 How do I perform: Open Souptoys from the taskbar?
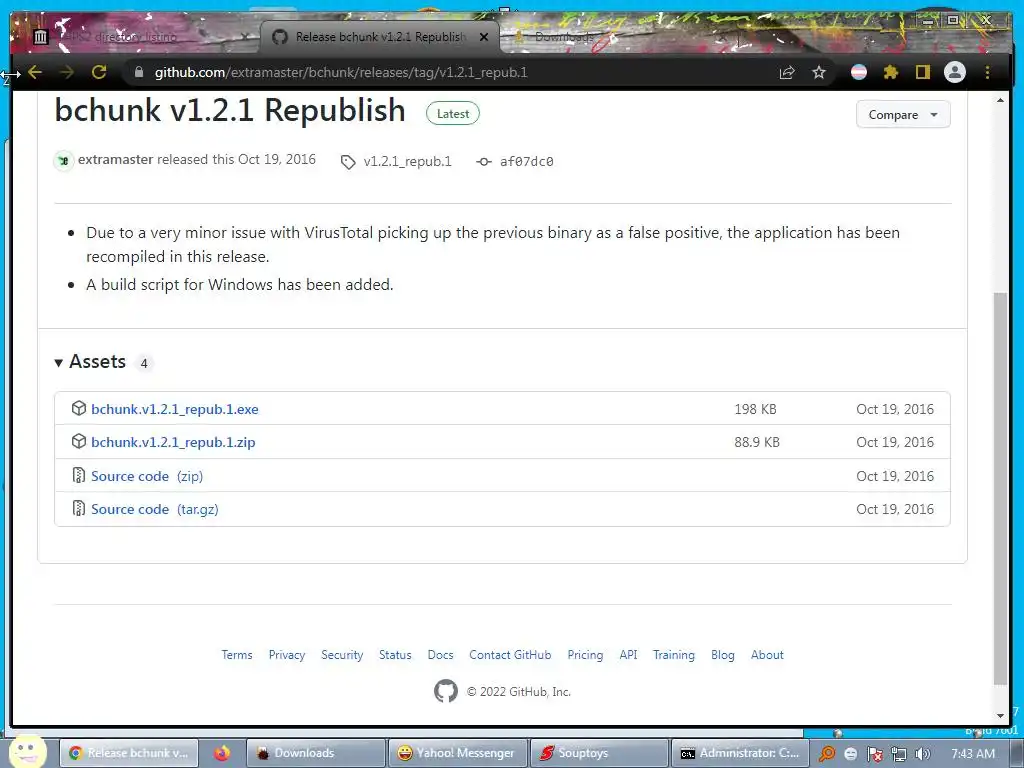coord(599,753)
